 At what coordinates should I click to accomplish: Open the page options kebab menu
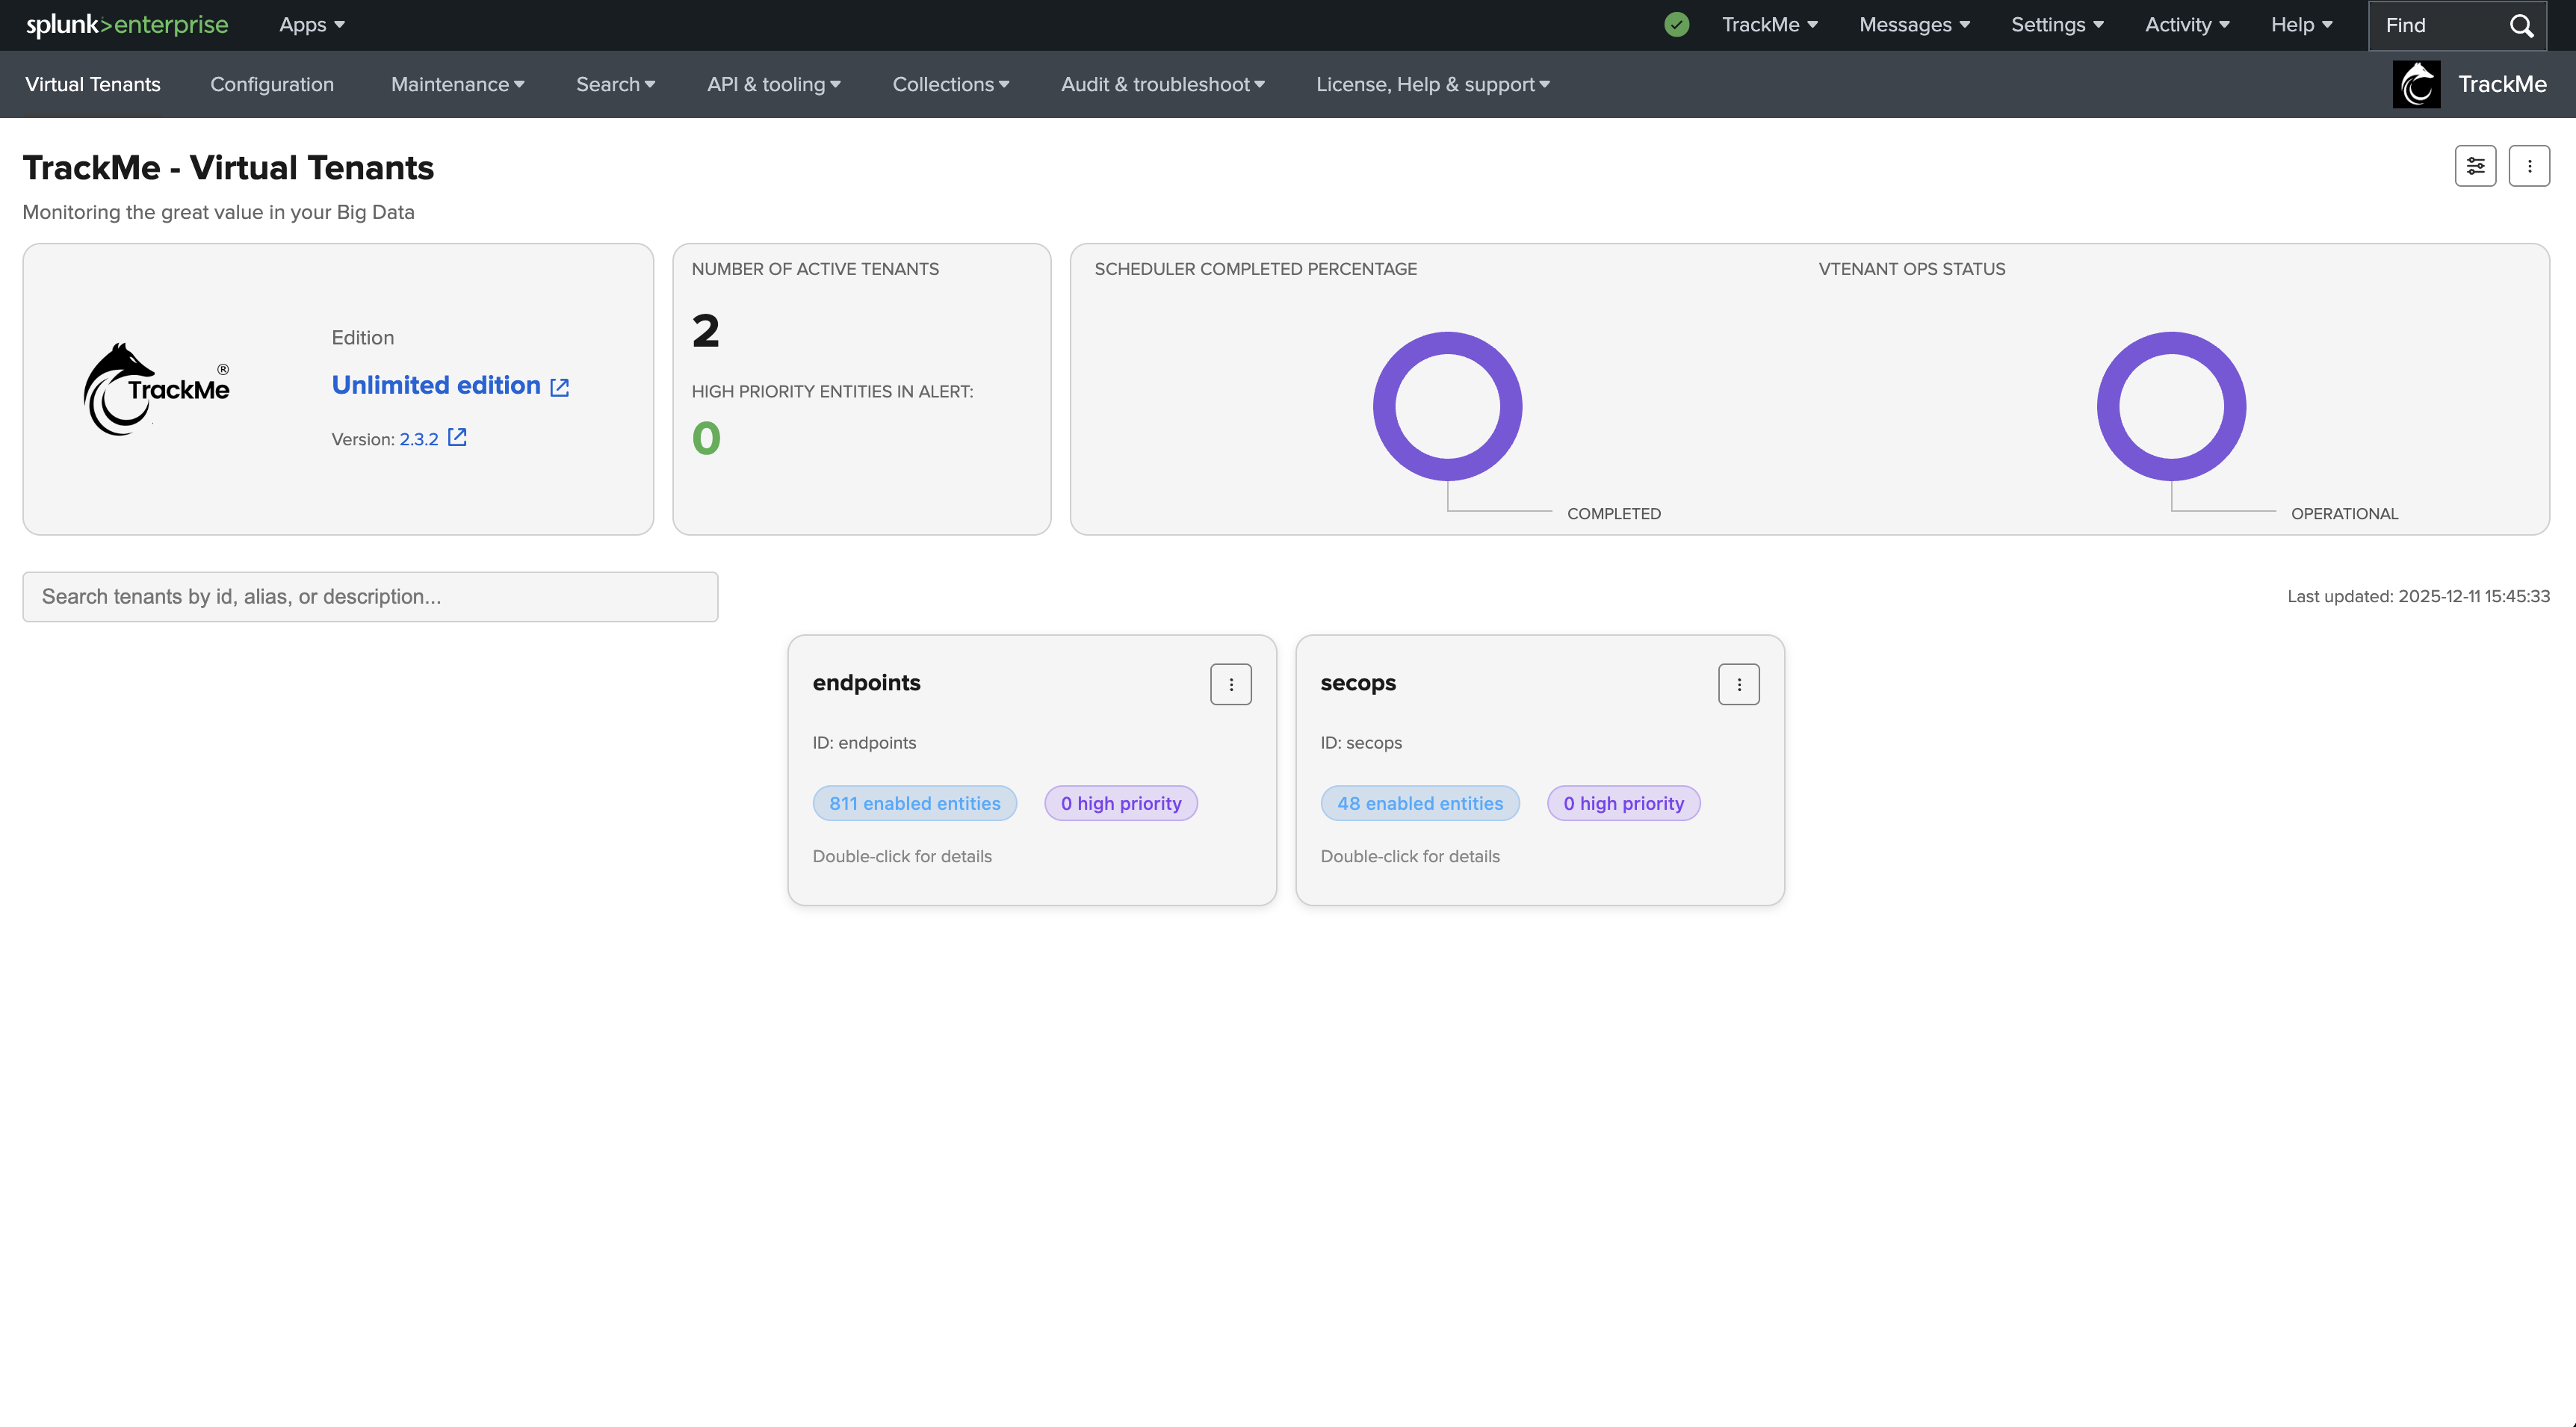[x=2529, y=166]
